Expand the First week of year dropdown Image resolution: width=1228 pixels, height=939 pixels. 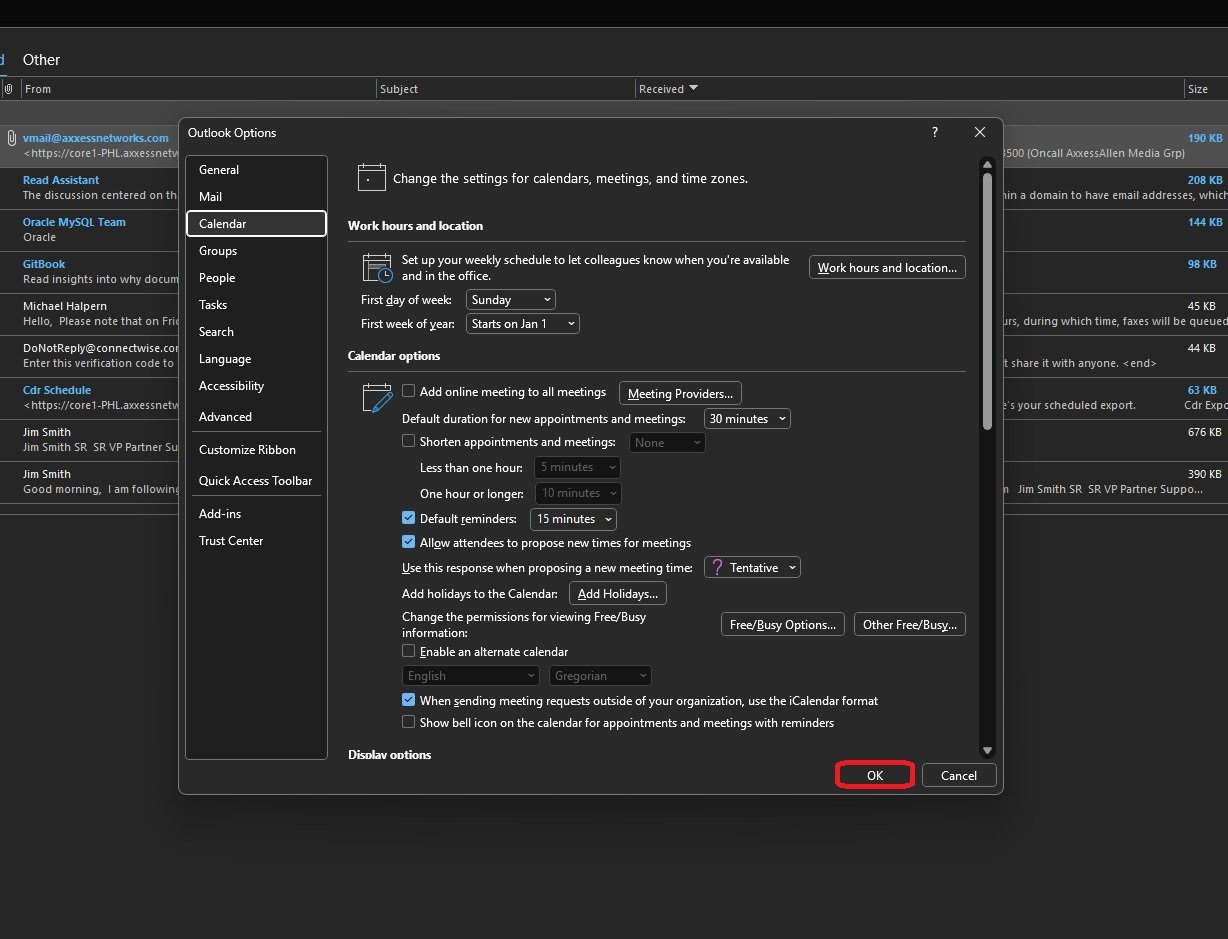coord(522,324)
